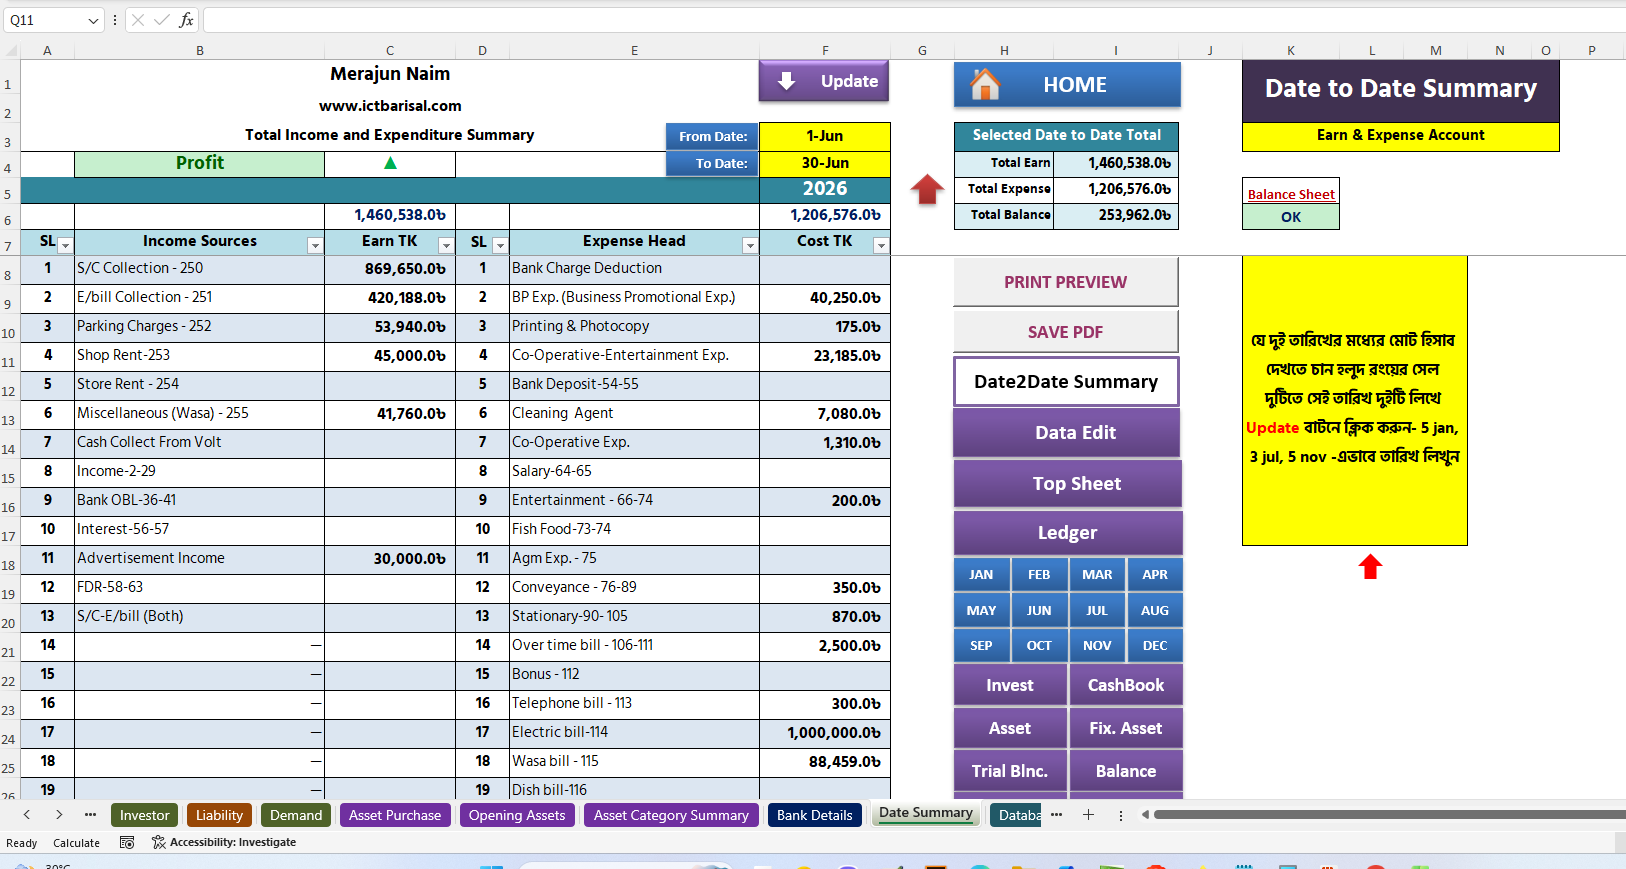Image resolution: width=1626 pixels, height=869 pixels.
Task: Open the Income Sources filter dropdown
Action: coord(315,245)
